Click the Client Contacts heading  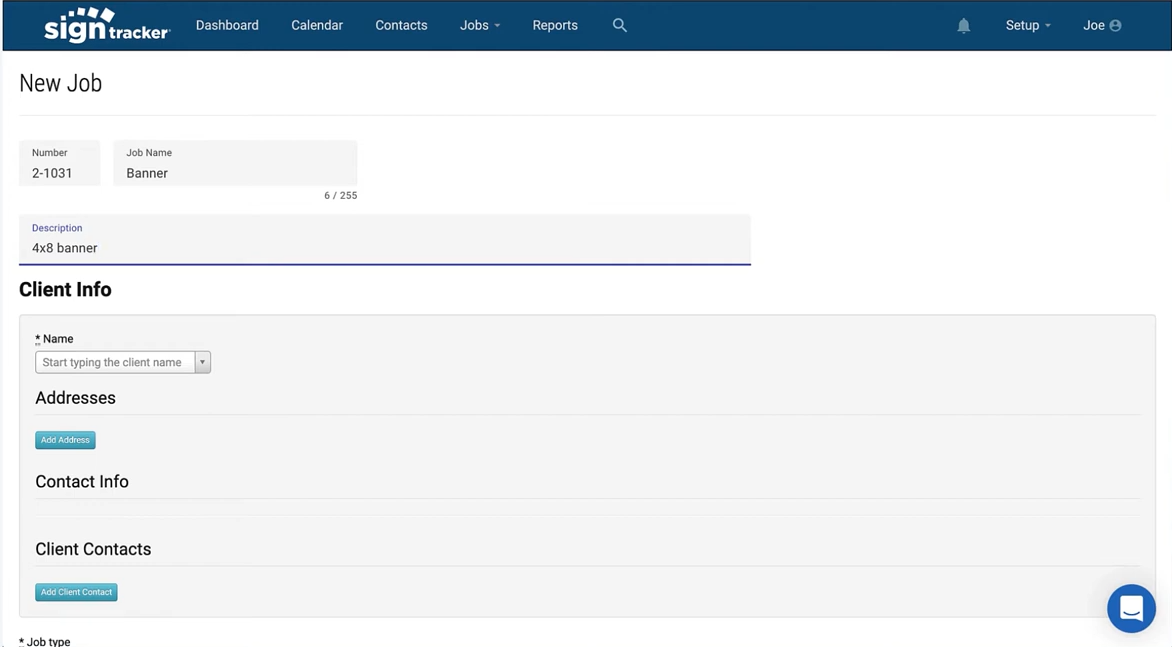click(x=93, y=549)
